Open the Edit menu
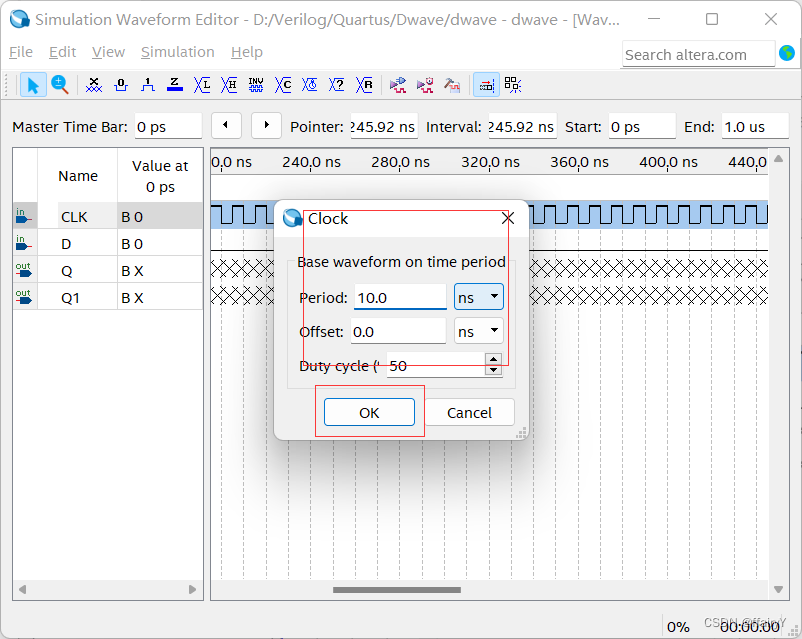The width and height of the screenshot is (802, 639). tap(62, 52)
